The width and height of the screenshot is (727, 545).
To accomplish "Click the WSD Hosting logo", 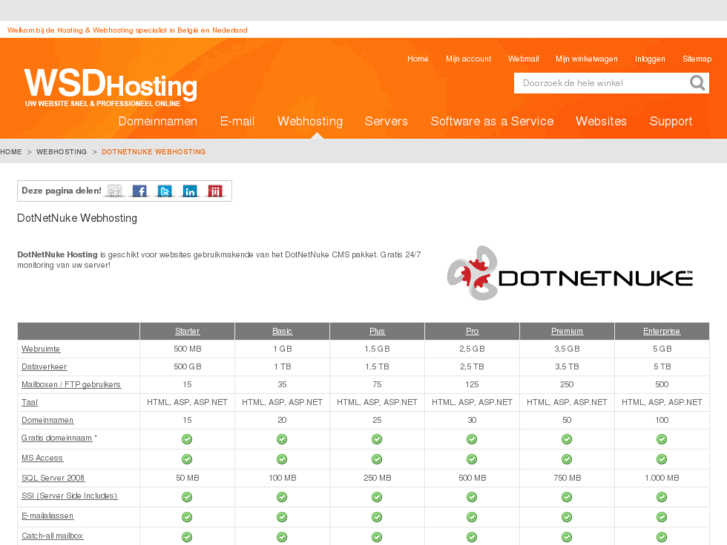I will pos(111,87).
